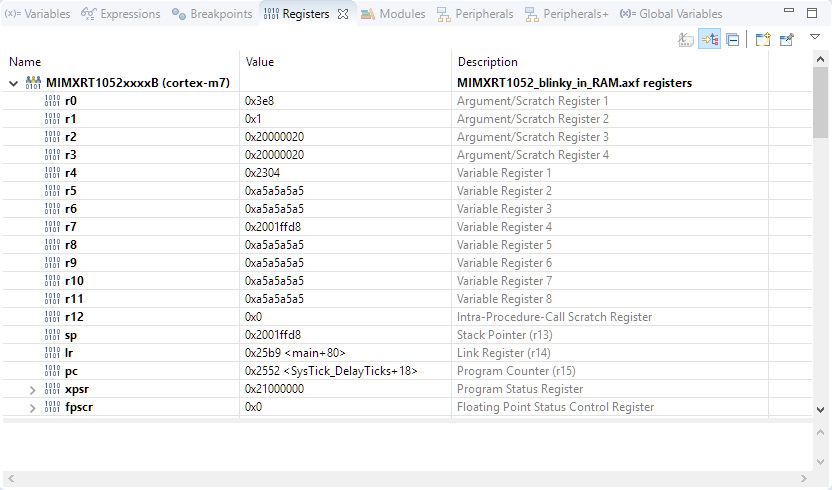The width and height of the screenshot is (832, 490).
Task: Expand the xpsr register
Action: 32,390
